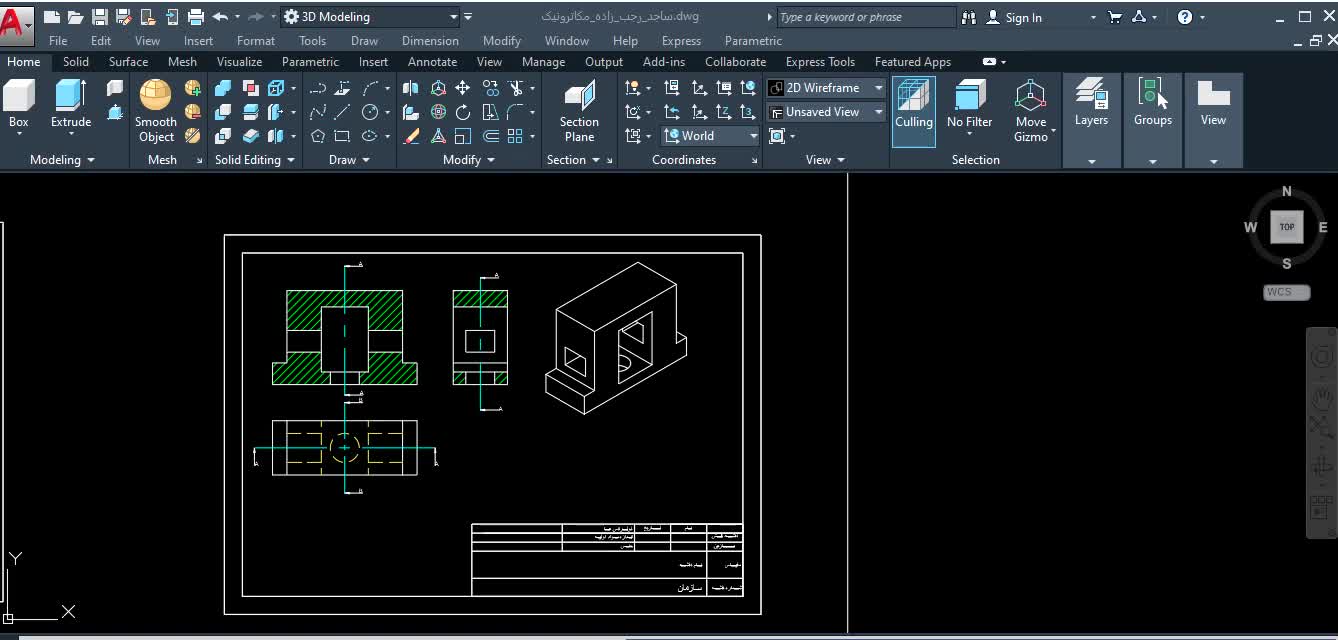Open the Mesh panel dialog launcher arrow

[x=199, y=160]
